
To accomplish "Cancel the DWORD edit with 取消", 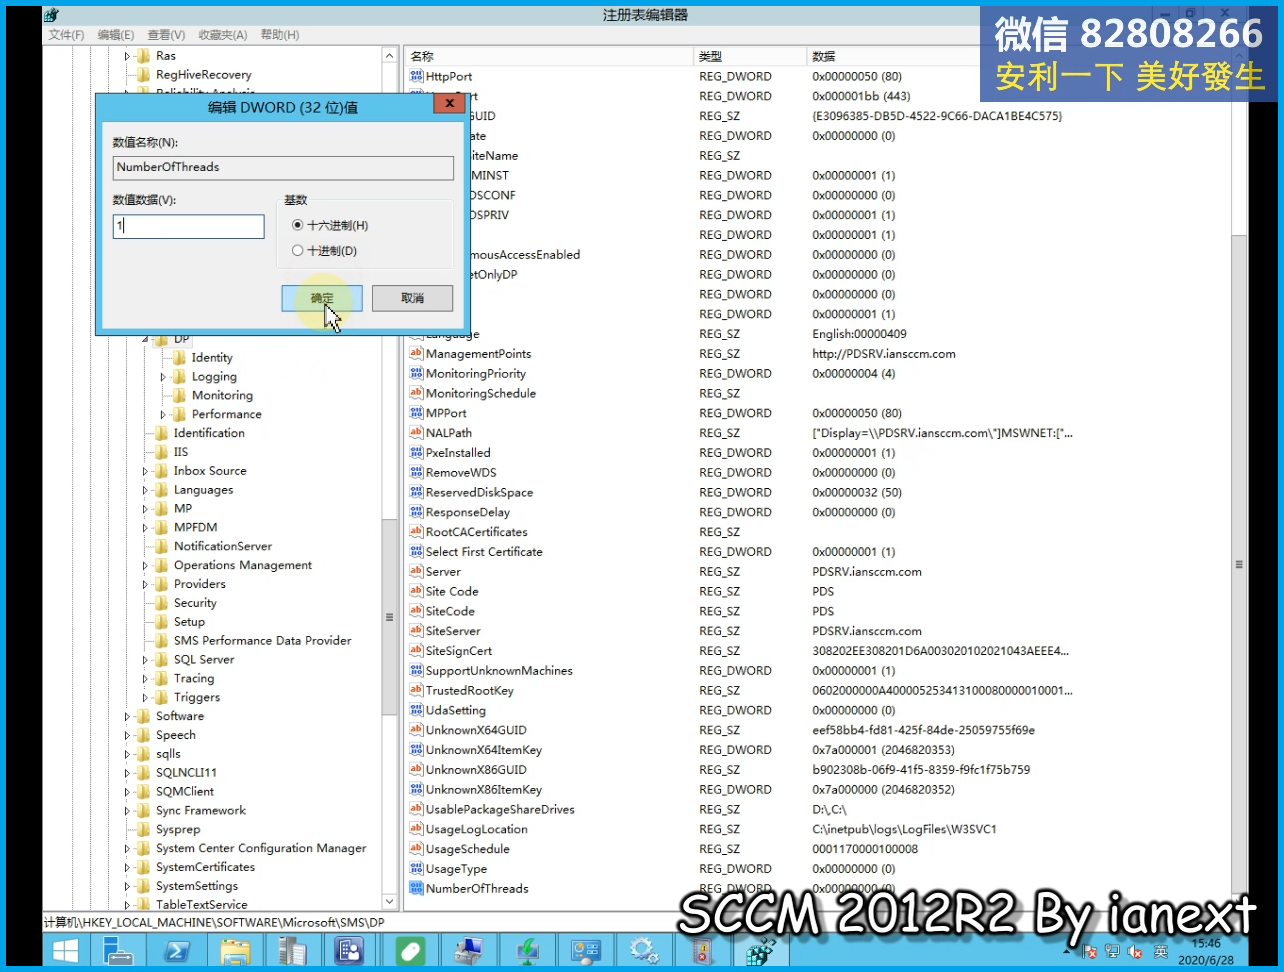I will click(412, 298).
